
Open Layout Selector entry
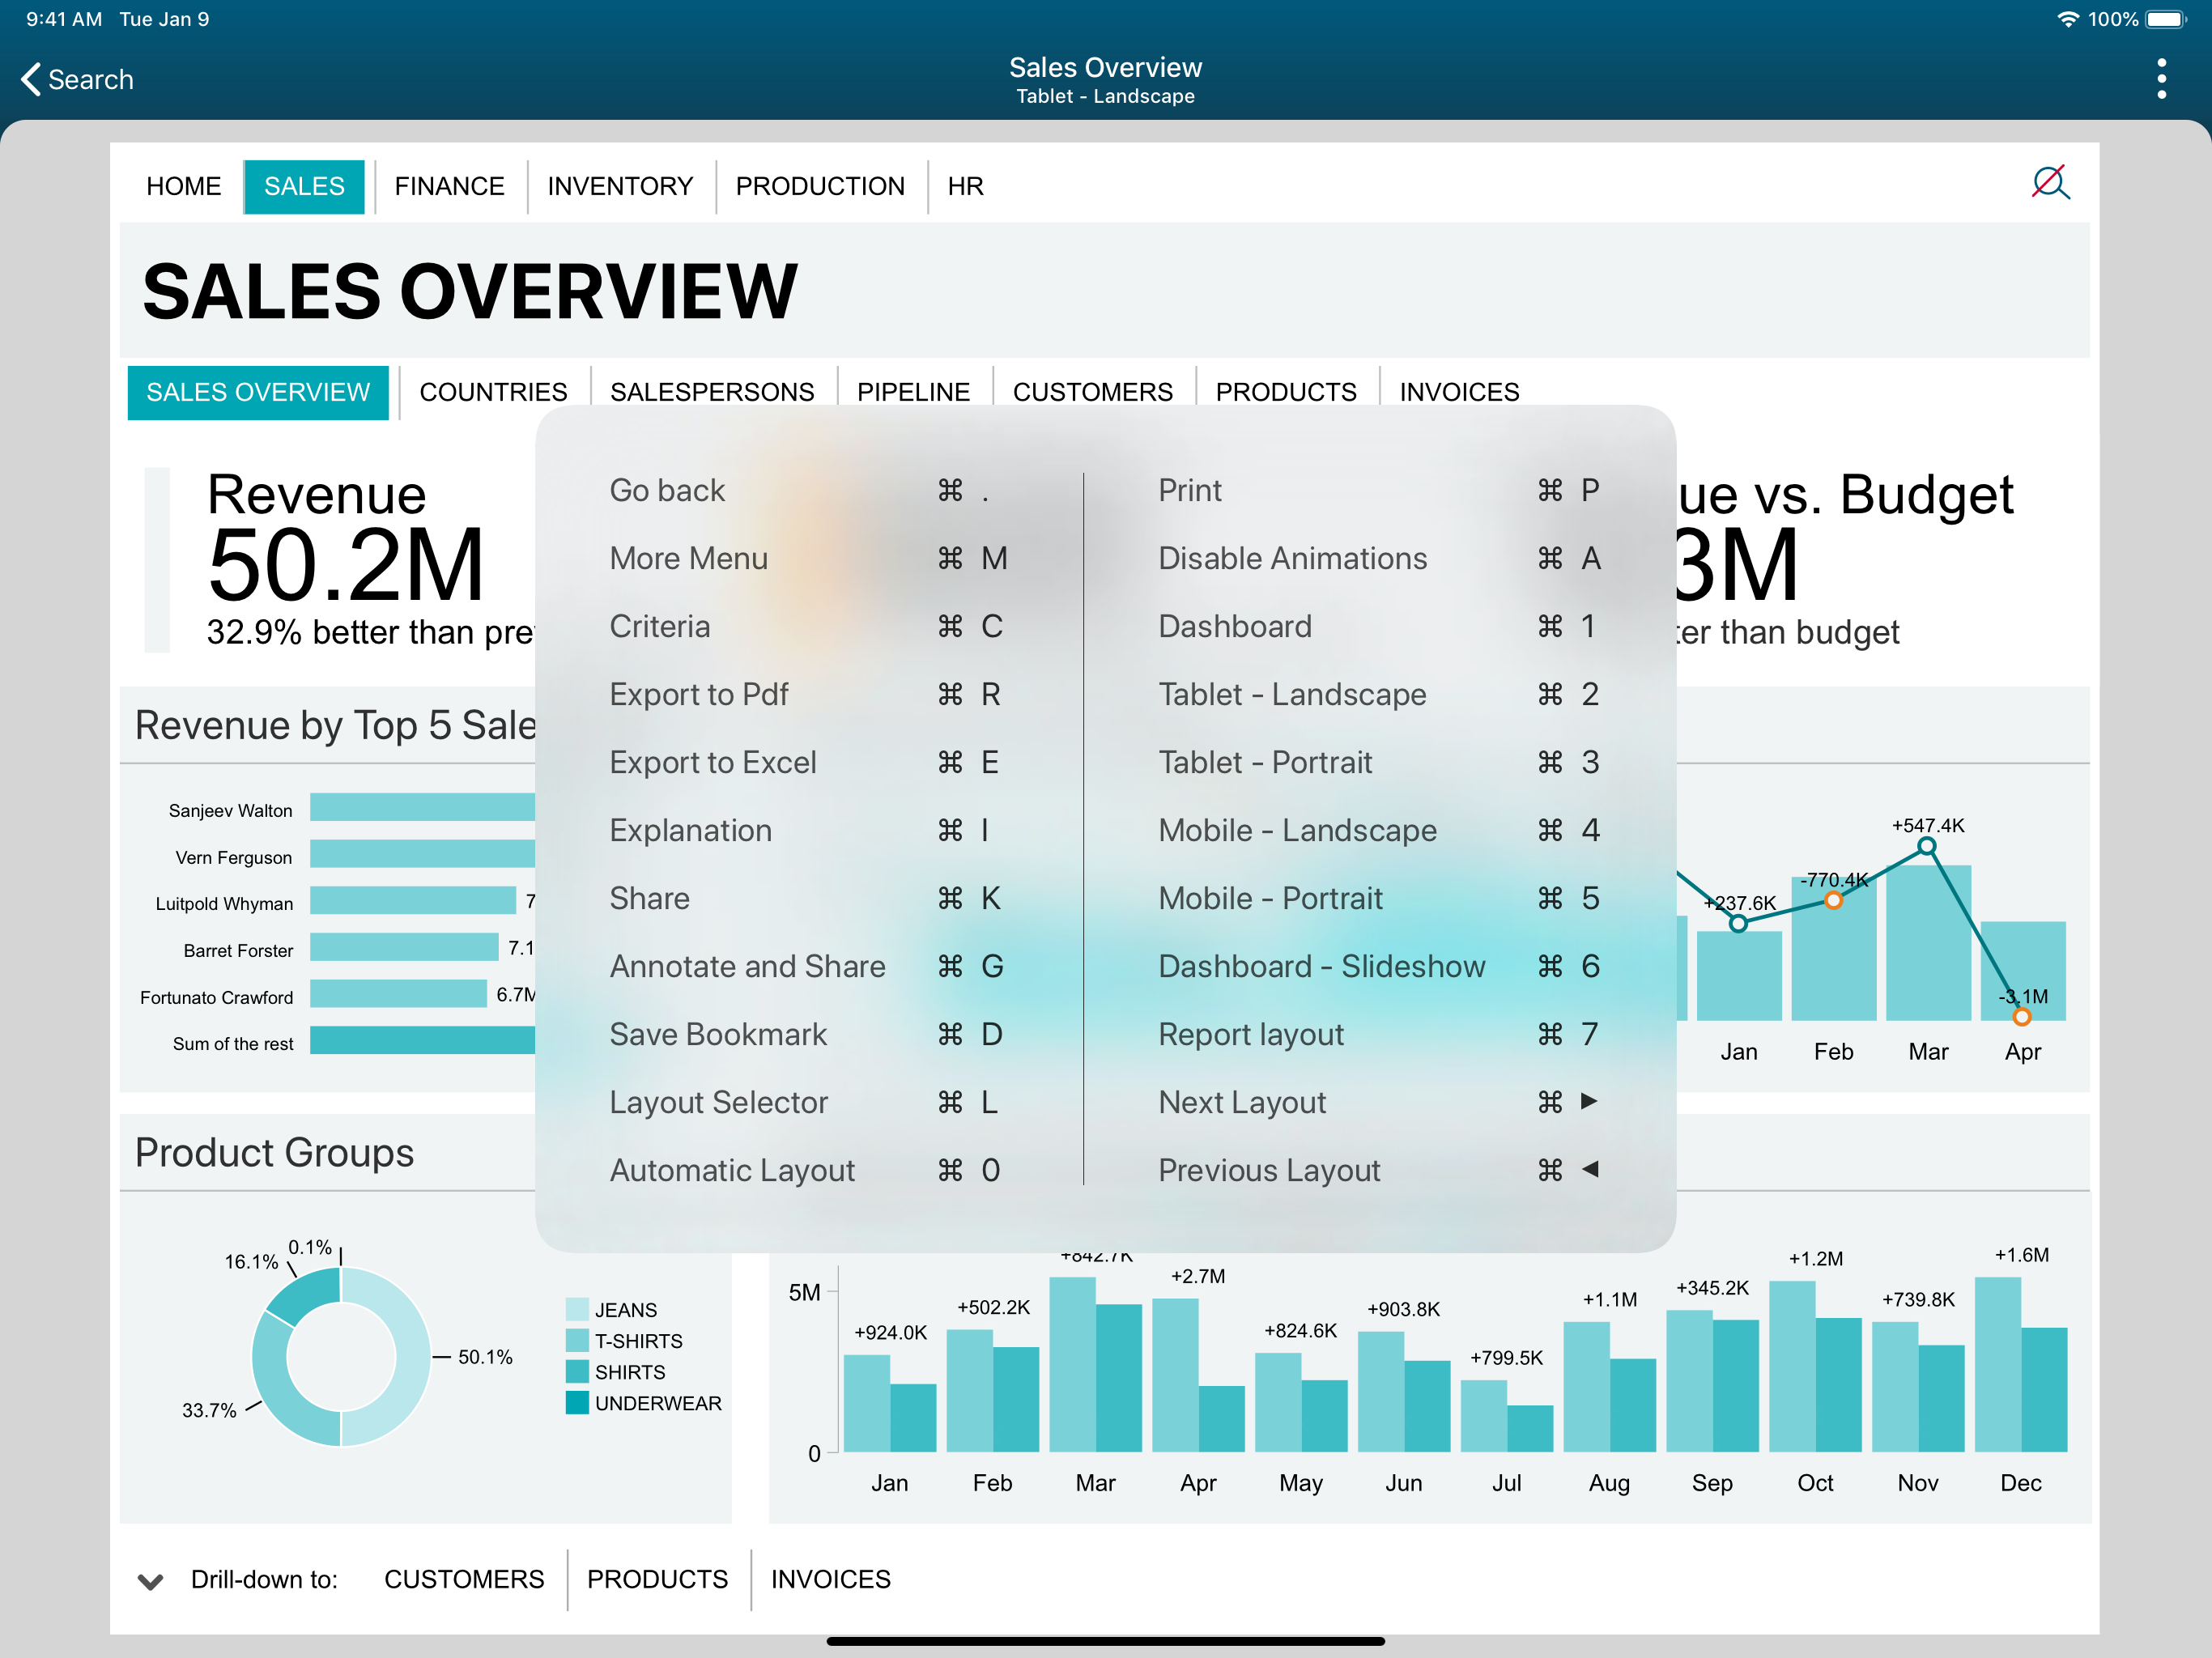[808, 1102]
